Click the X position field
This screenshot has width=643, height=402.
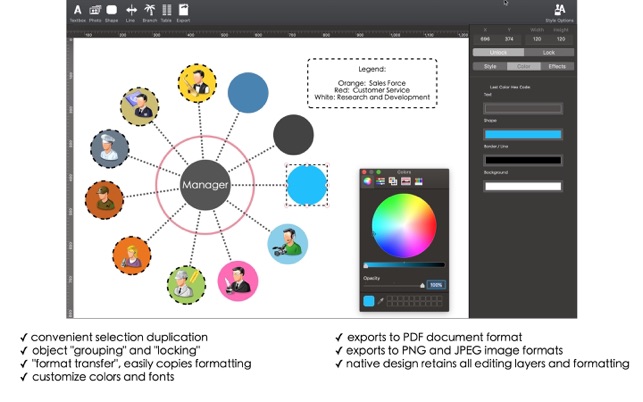pos(485,39)
